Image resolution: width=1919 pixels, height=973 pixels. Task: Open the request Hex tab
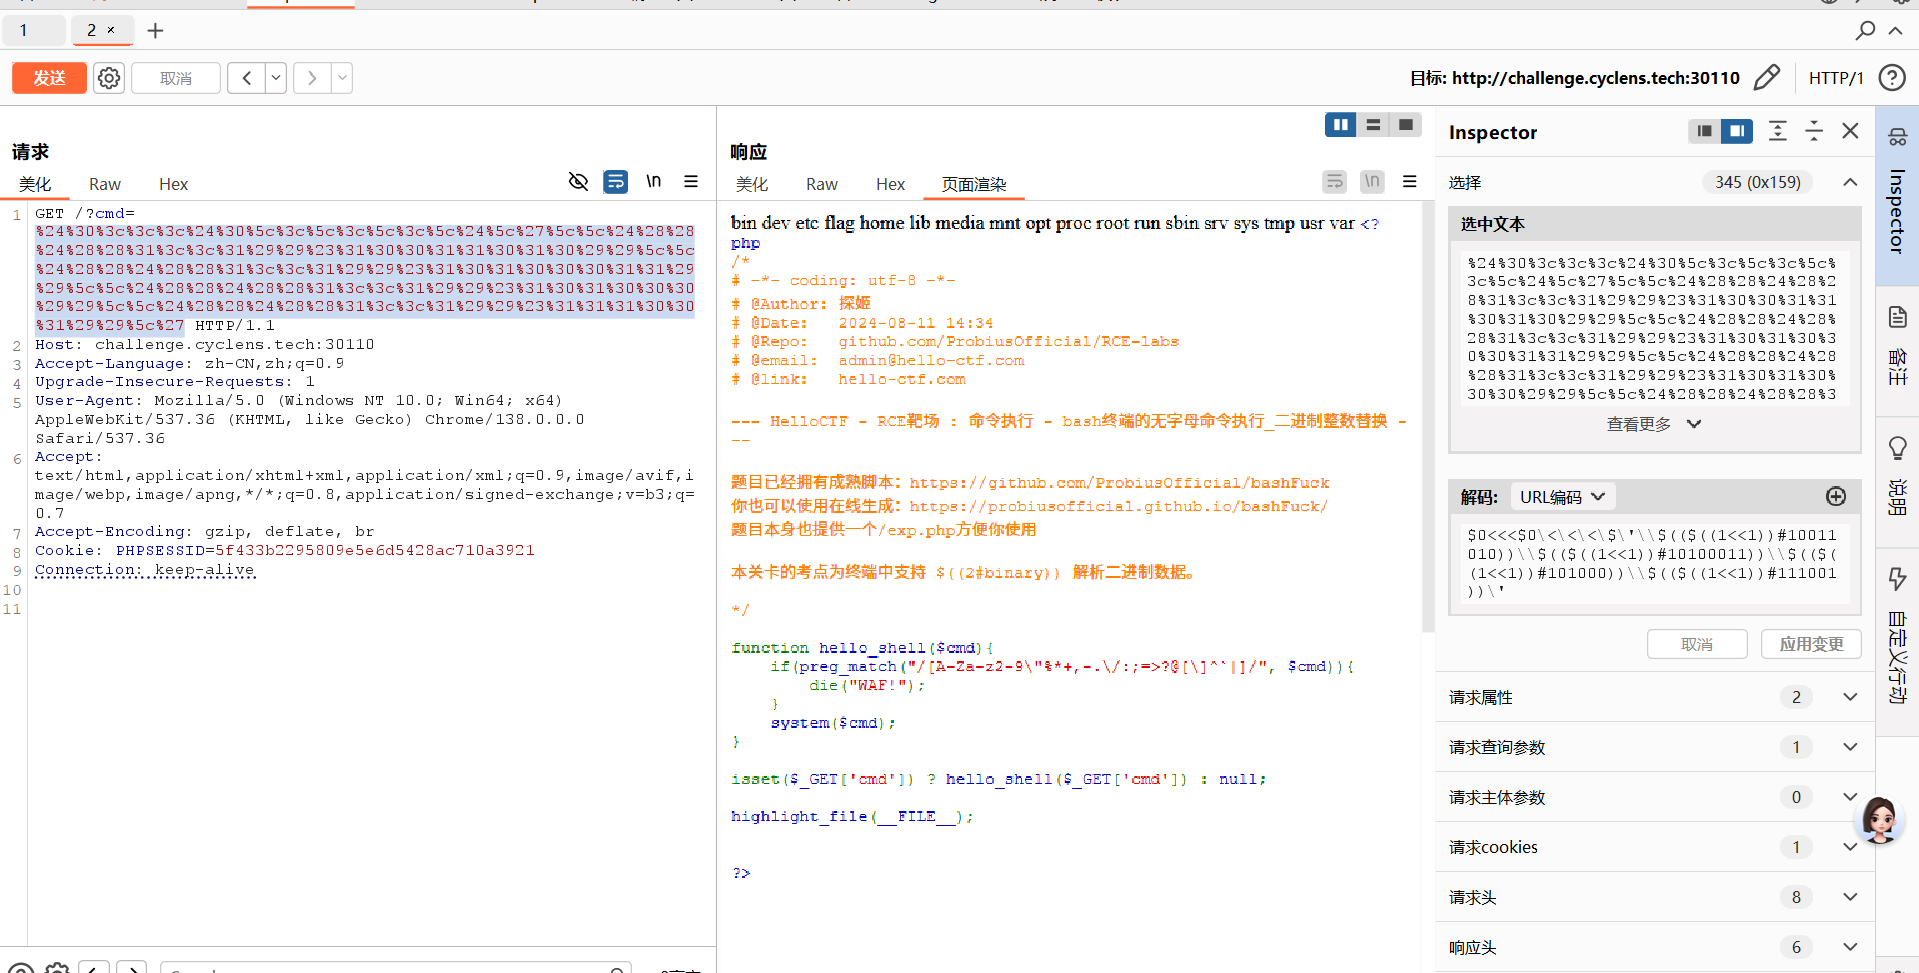[173, 184]
